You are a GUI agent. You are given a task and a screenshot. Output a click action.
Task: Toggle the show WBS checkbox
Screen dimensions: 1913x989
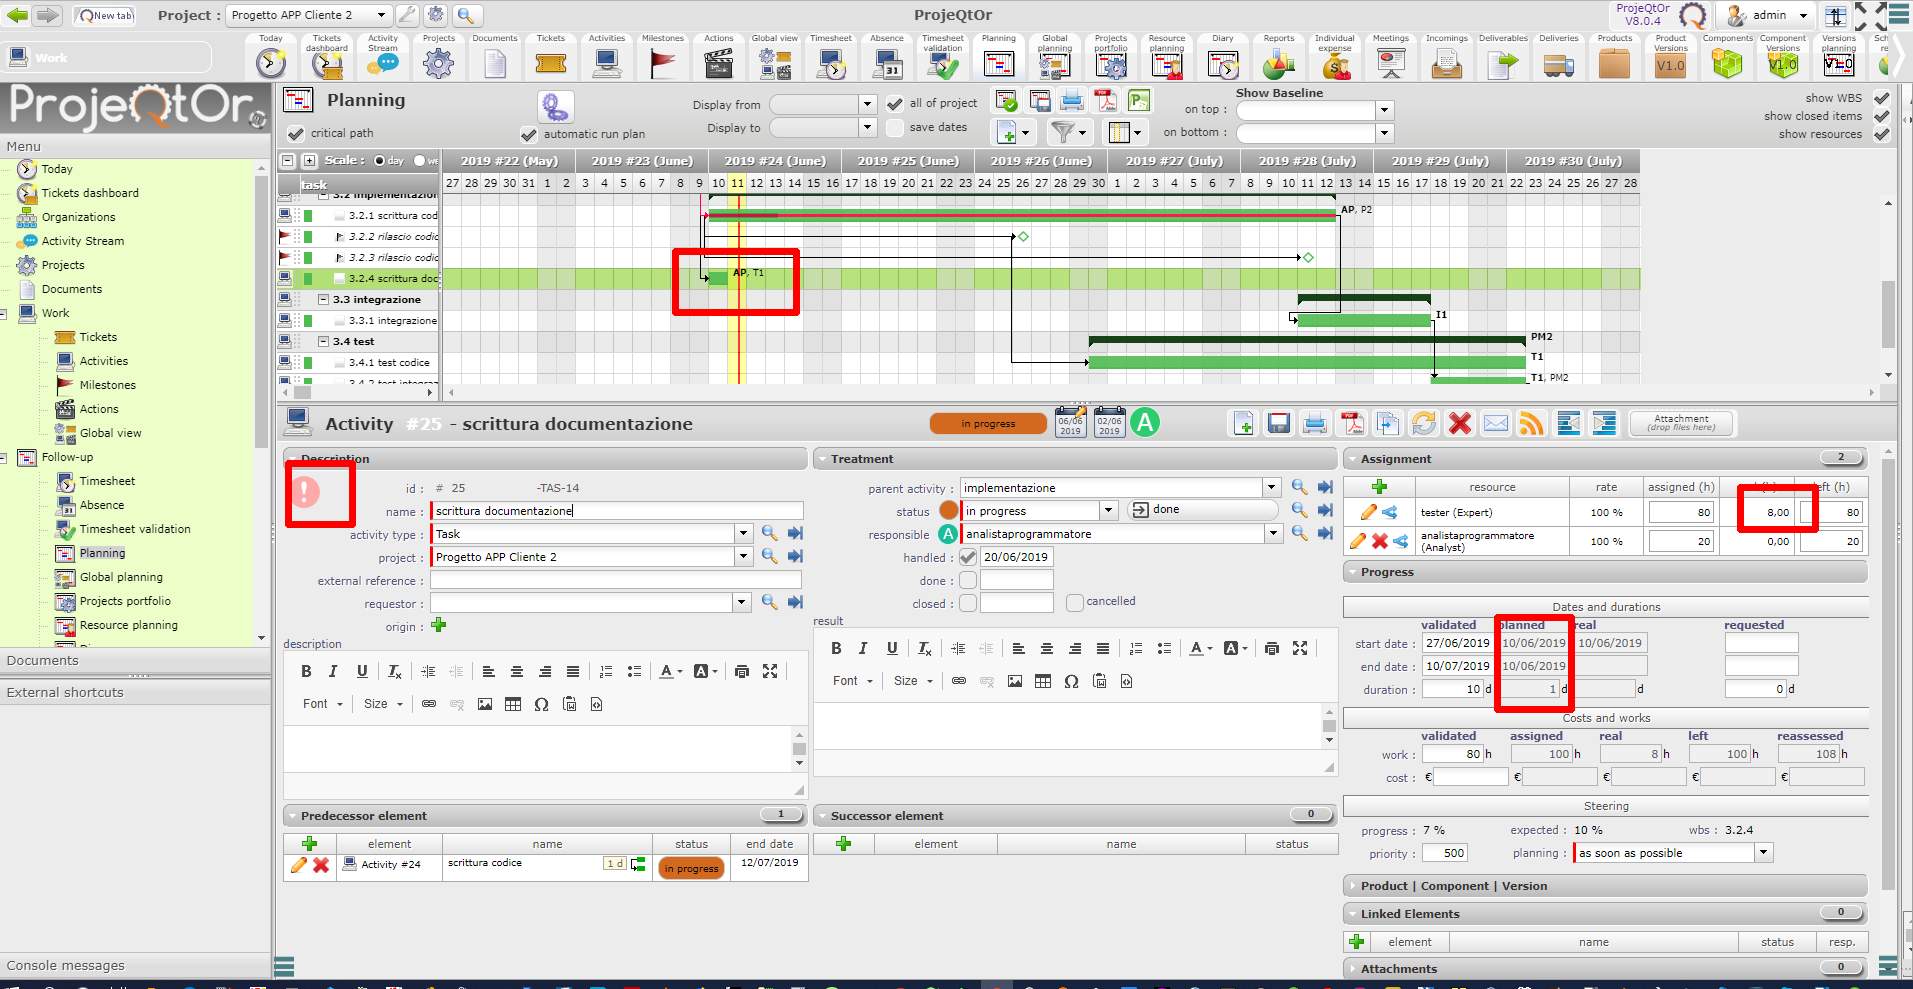point(1881,98)
